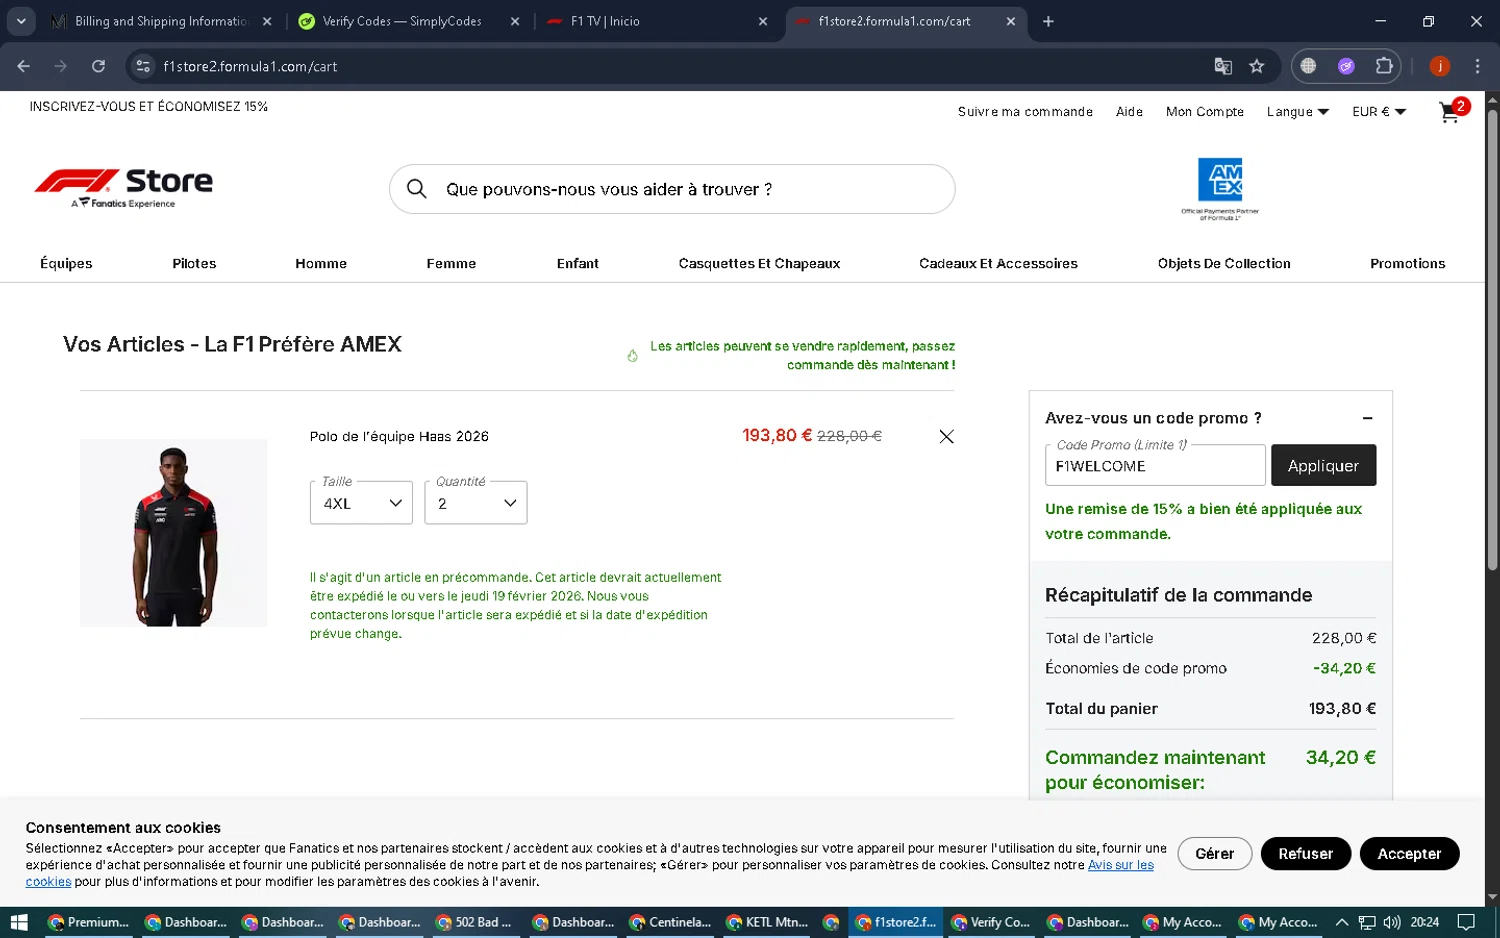The image size is (1500, 938).
Task: Click the page vertical scrollbar
Action: click(x=1492, y=340)
